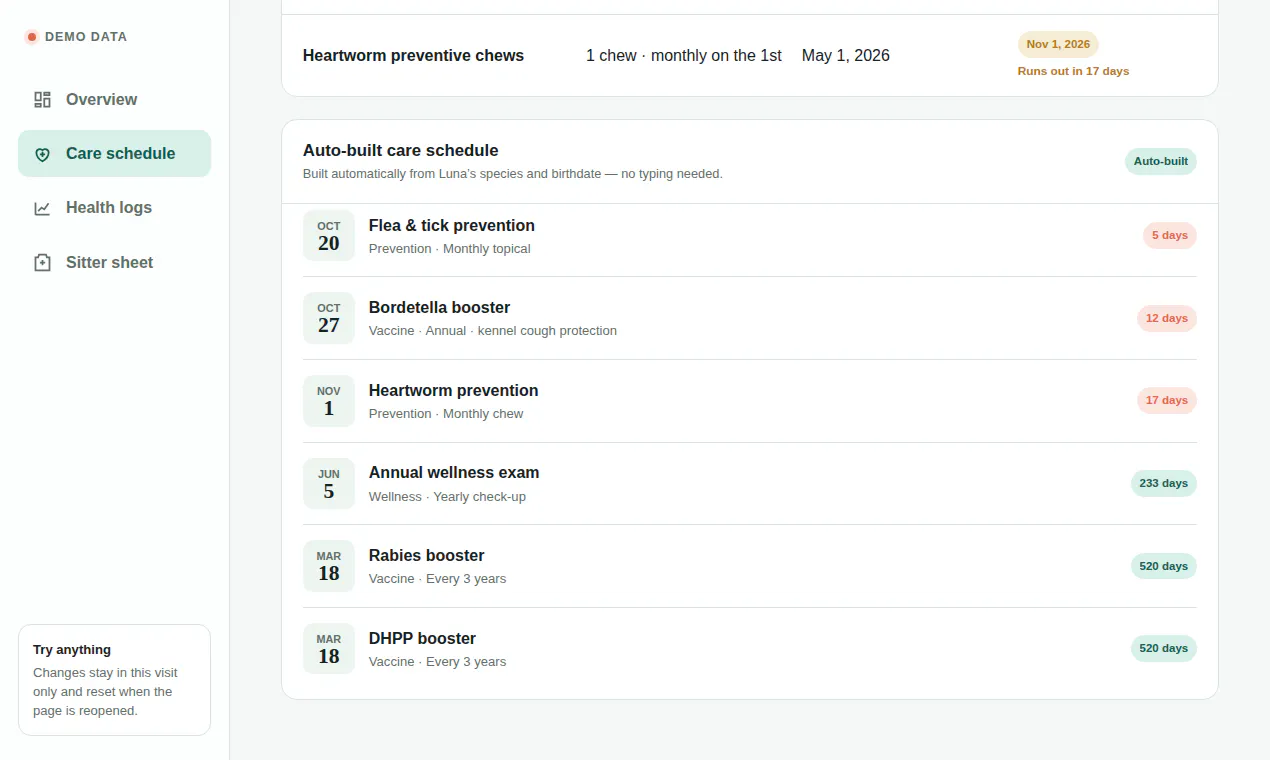
Task: Select the Annual wellness exam title
Action: tap(454, 472)
